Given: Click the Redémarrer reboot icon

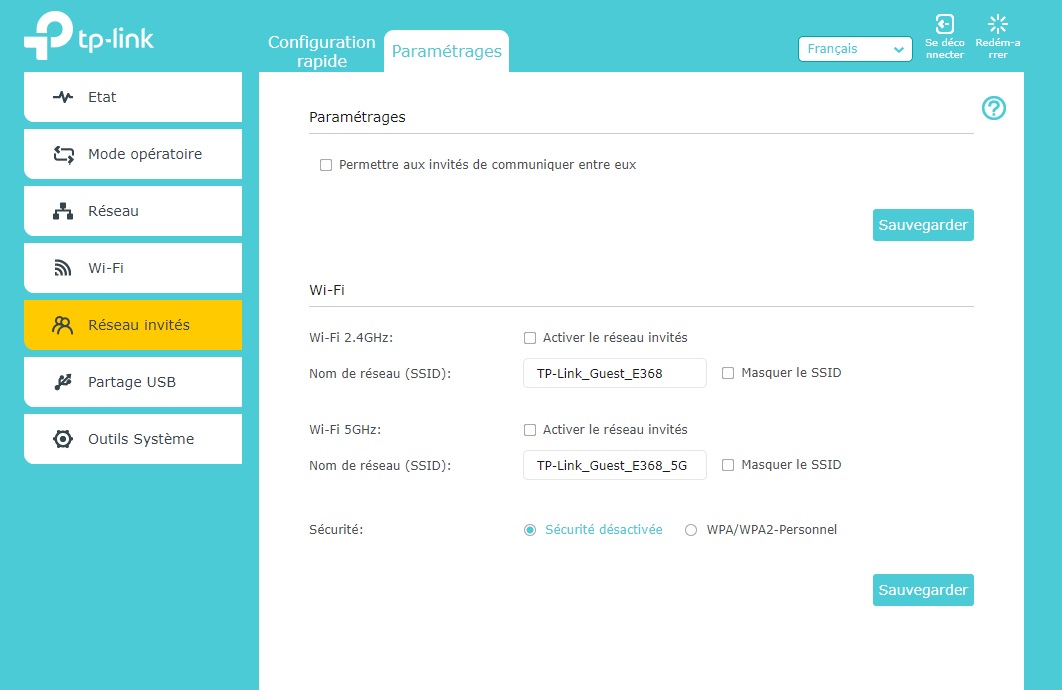Looking at the screenshot, I should point(997,25).
